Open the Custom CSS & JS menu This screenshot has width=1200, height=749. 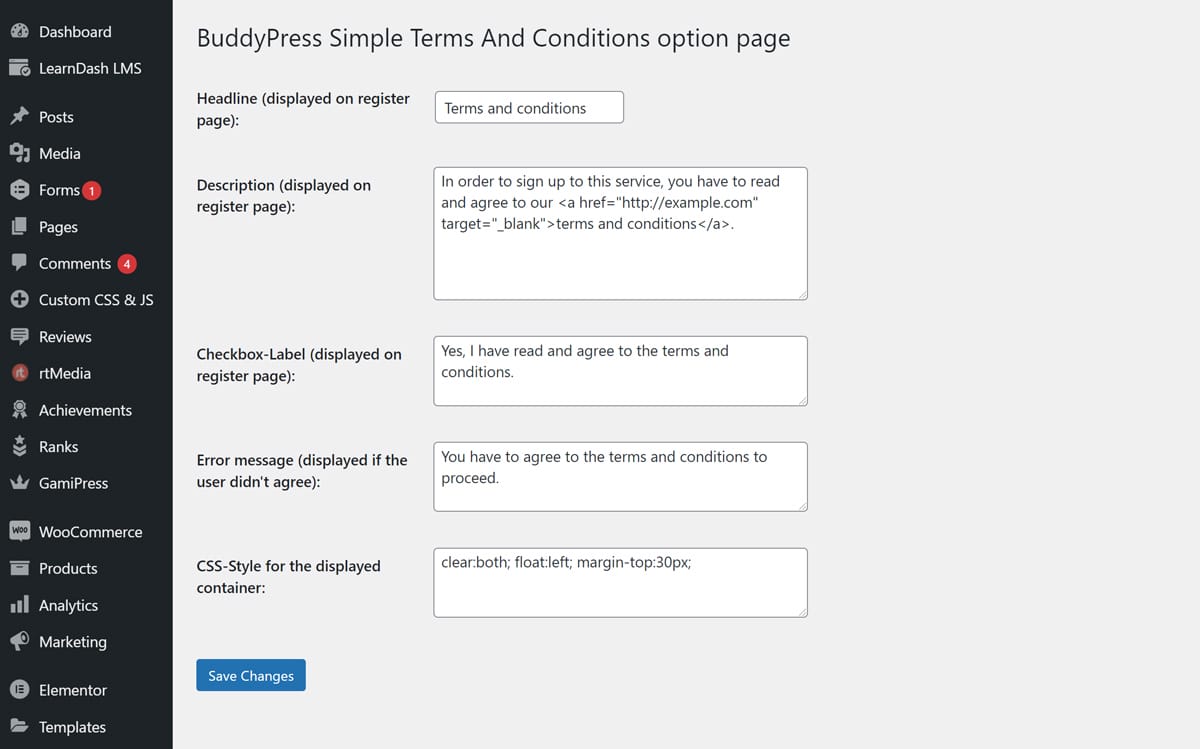96,300
